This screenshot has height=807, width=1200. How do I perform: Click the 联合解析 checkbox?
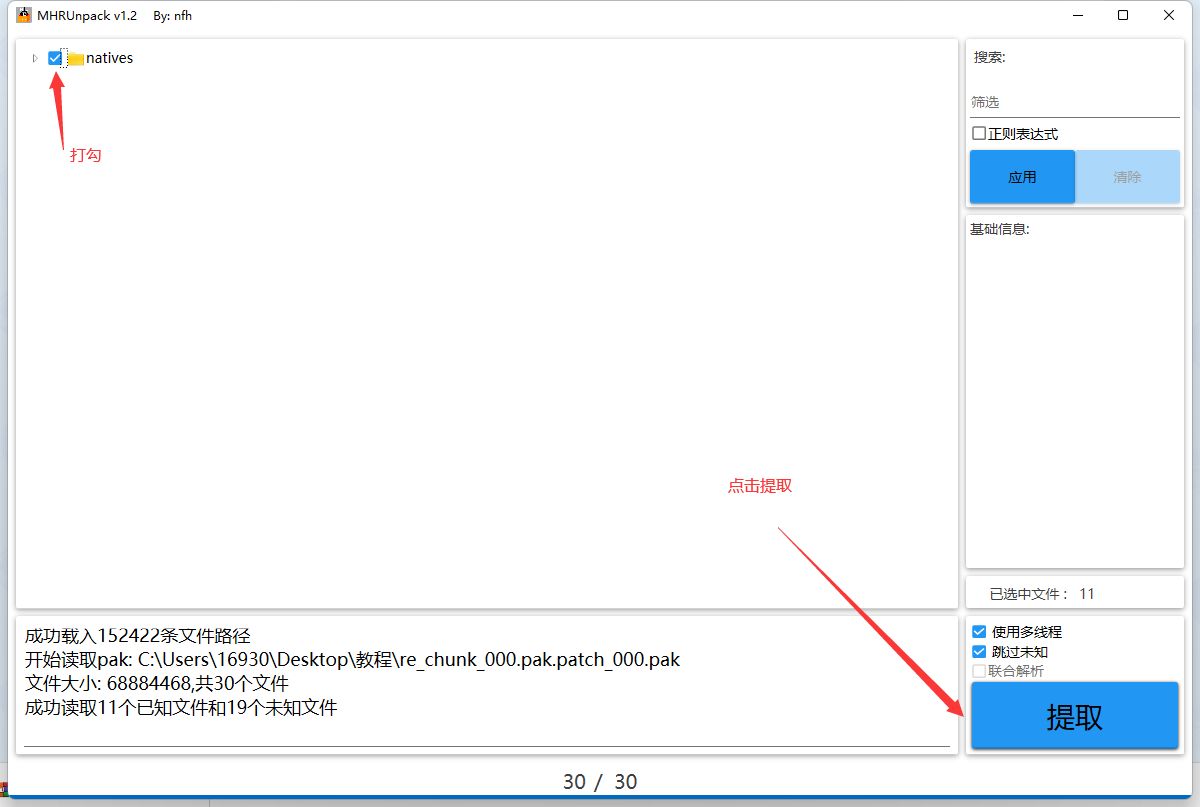tap(979, 671)
